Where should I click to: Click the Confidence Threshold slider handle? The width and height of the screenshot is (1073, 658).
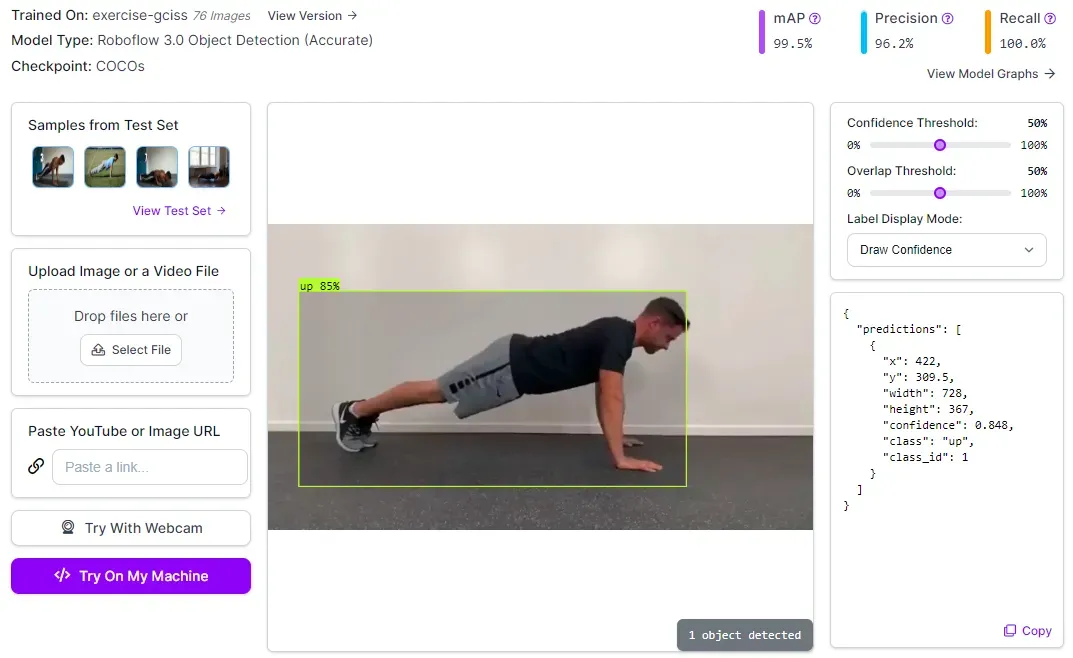pyautogui.click(x=940, y=145)
